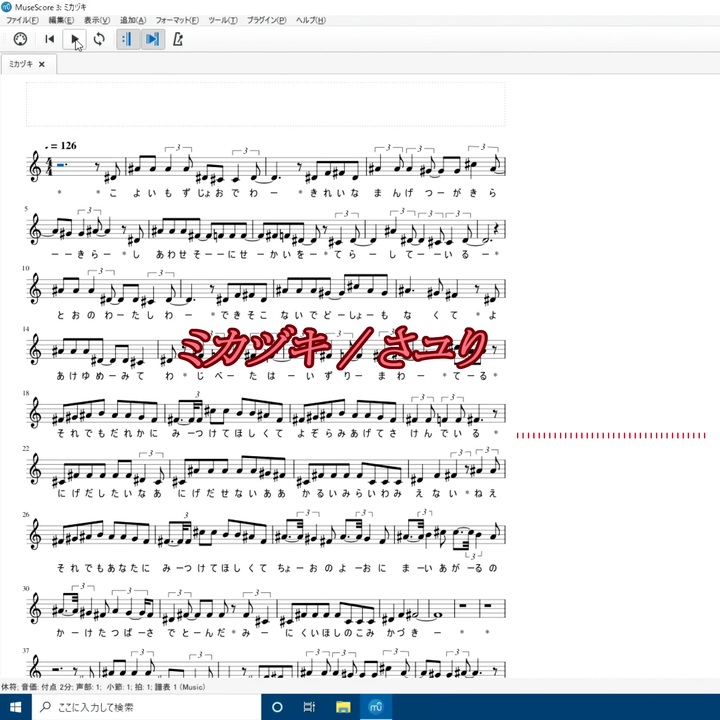Image resolution: width=720 pixels, height=720 pixels.
Task: Click the taskbar search box ここに入力して検索
Action: [x=146, y=707]
